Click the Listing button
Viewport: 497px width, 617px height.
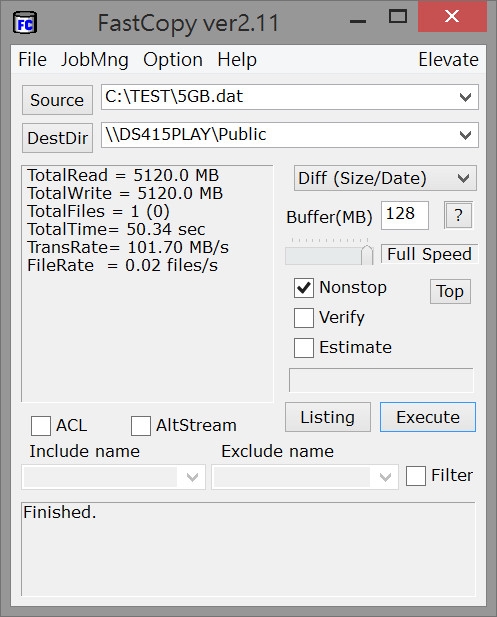[328, 417]
